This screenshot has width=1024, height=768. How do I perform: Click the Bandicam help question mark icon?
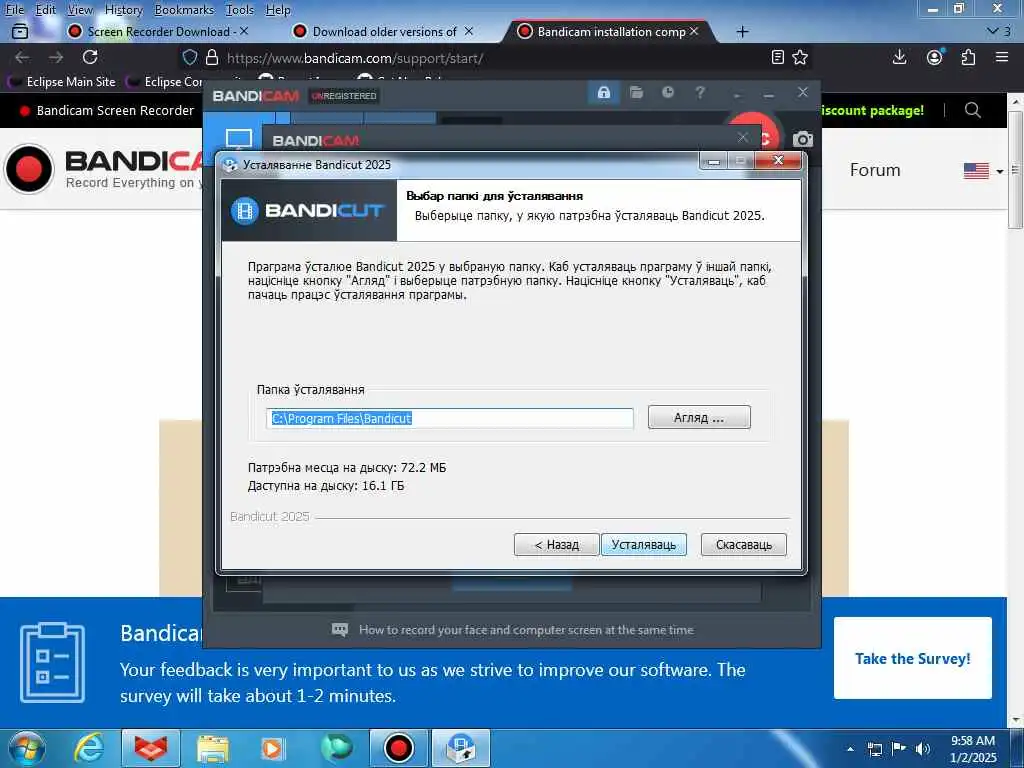pos(699,92)
